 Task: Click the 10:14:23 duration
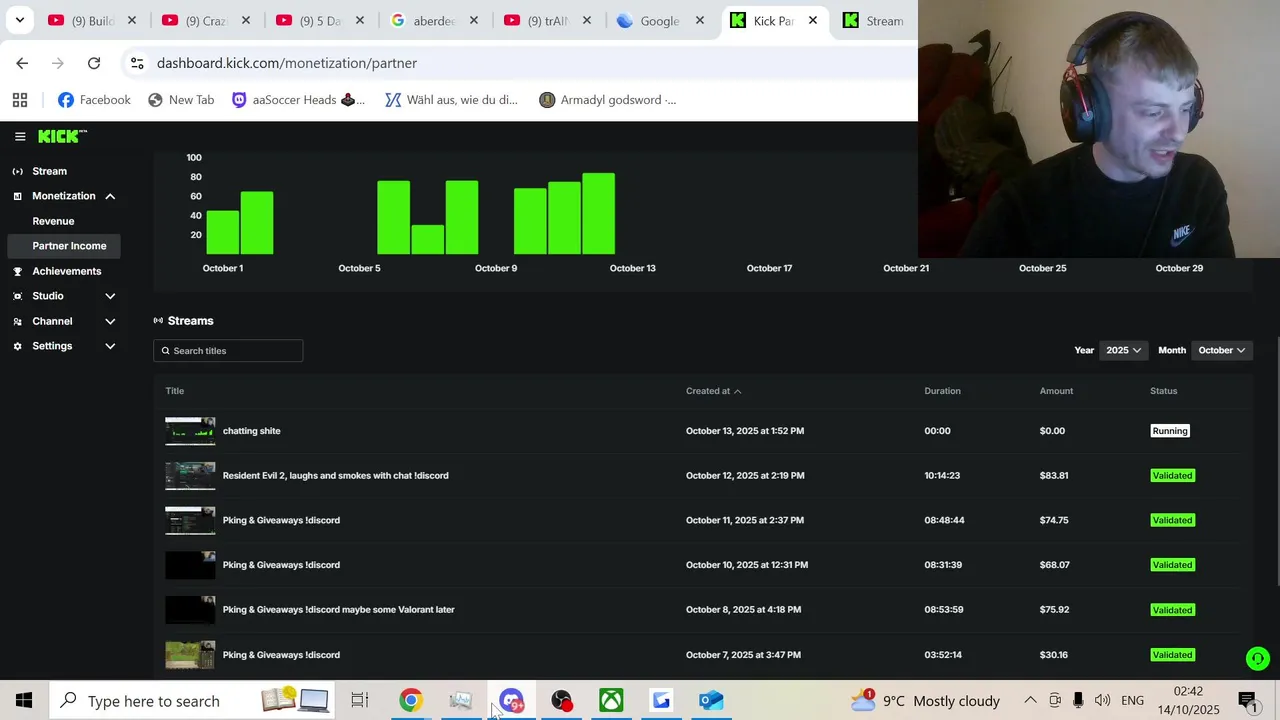click(x=942, y=476)
